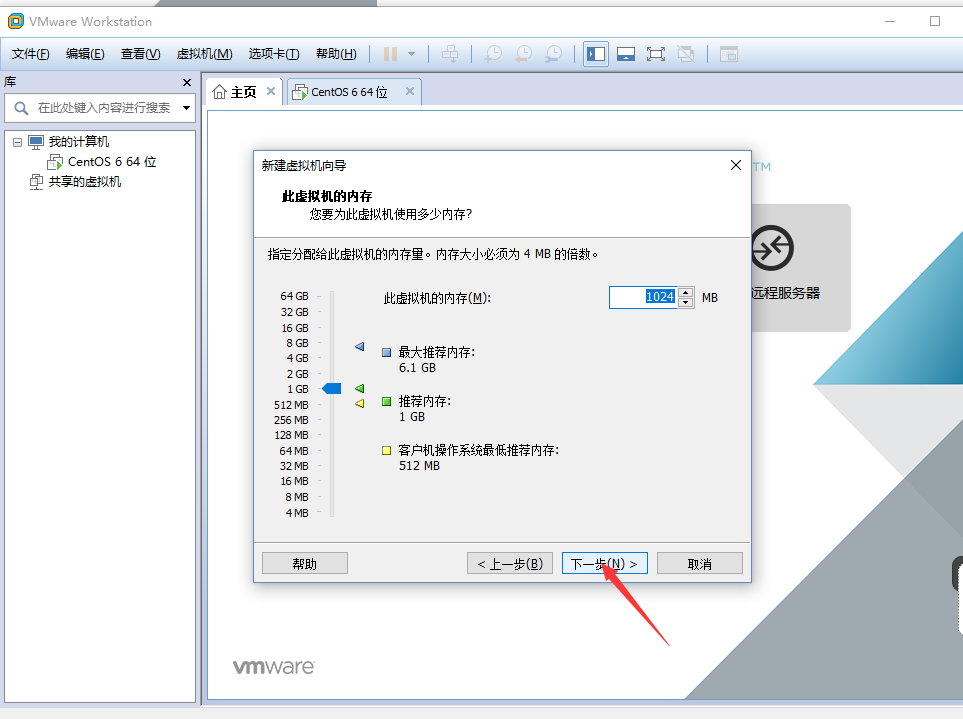The width and height of the screenshot is (963, 719).
Task: Minimize the VMware Workstation window
Action: tap(890, 21)
